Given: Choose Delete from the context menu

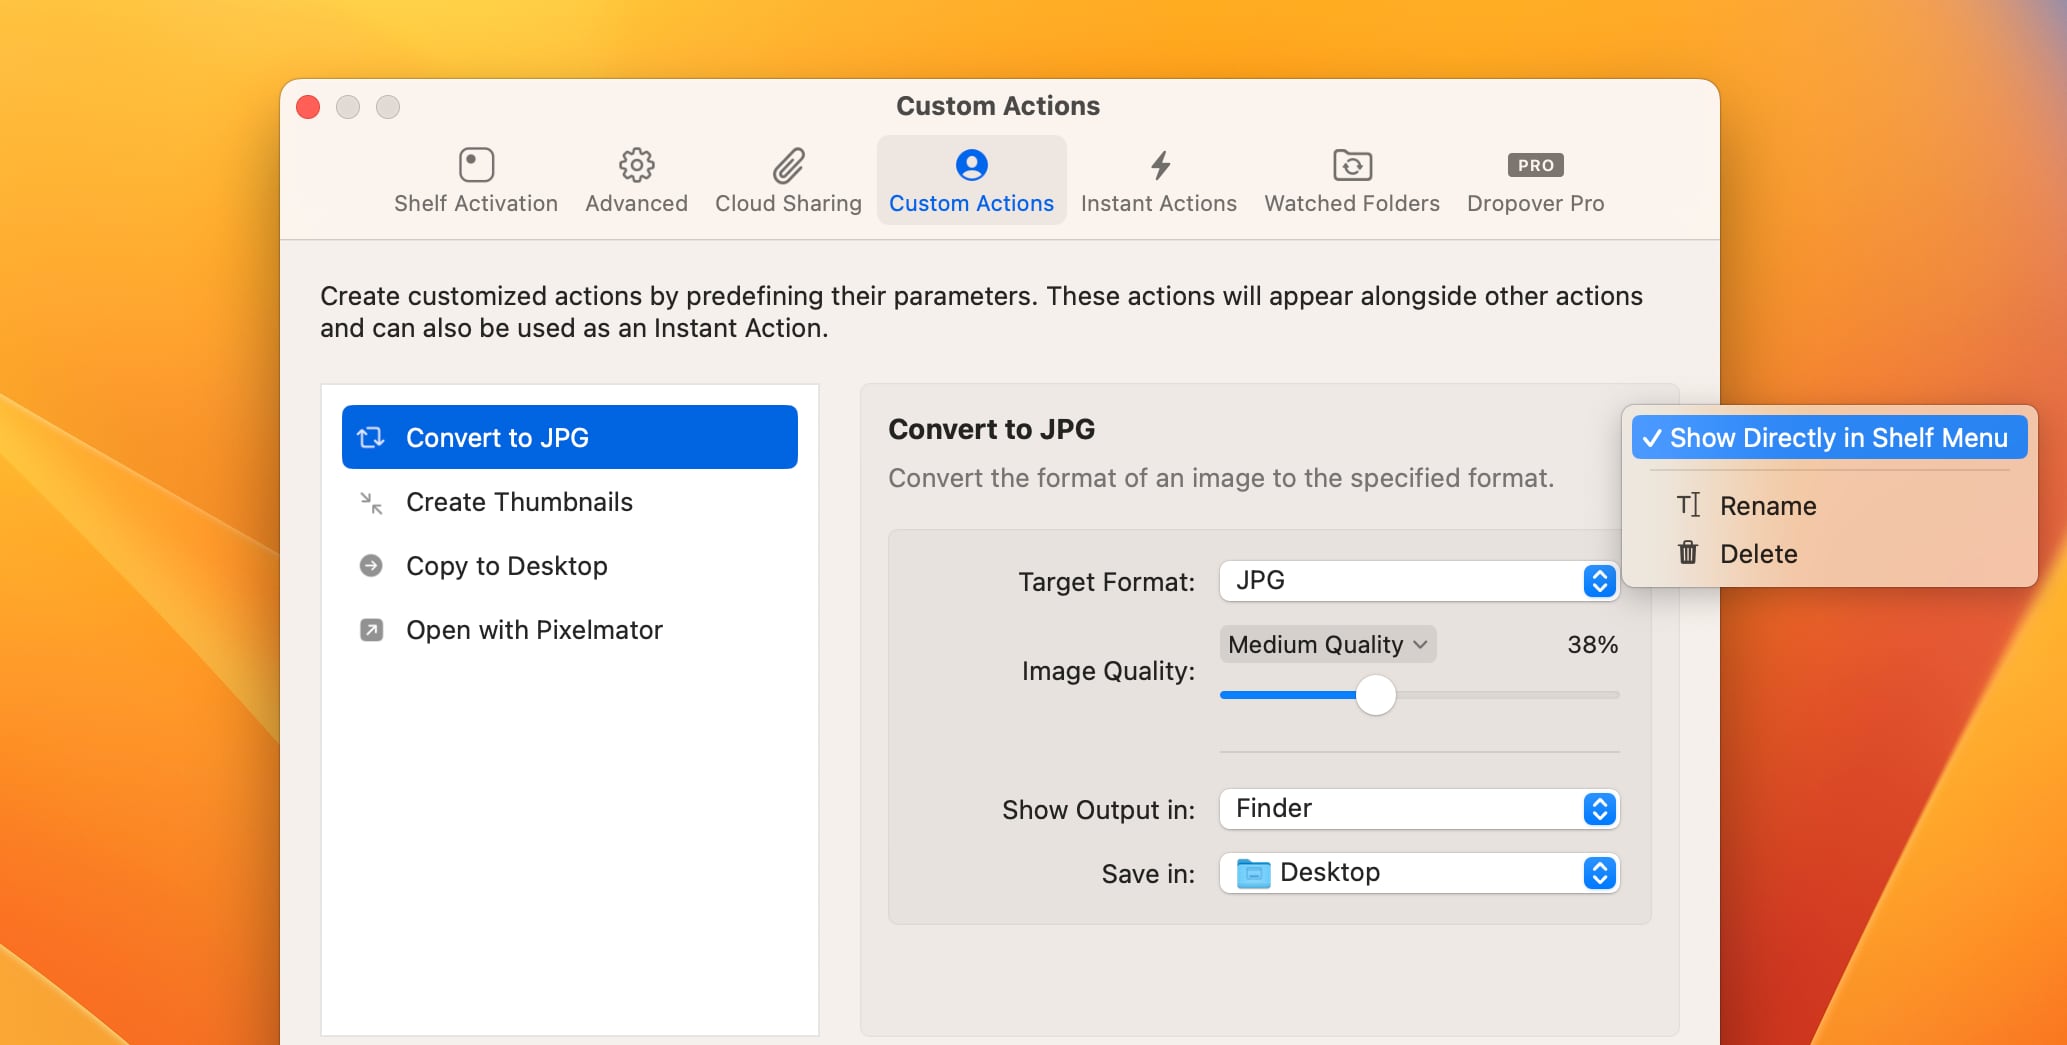Looking at the screenshot, I should (x=1758, y=554).
